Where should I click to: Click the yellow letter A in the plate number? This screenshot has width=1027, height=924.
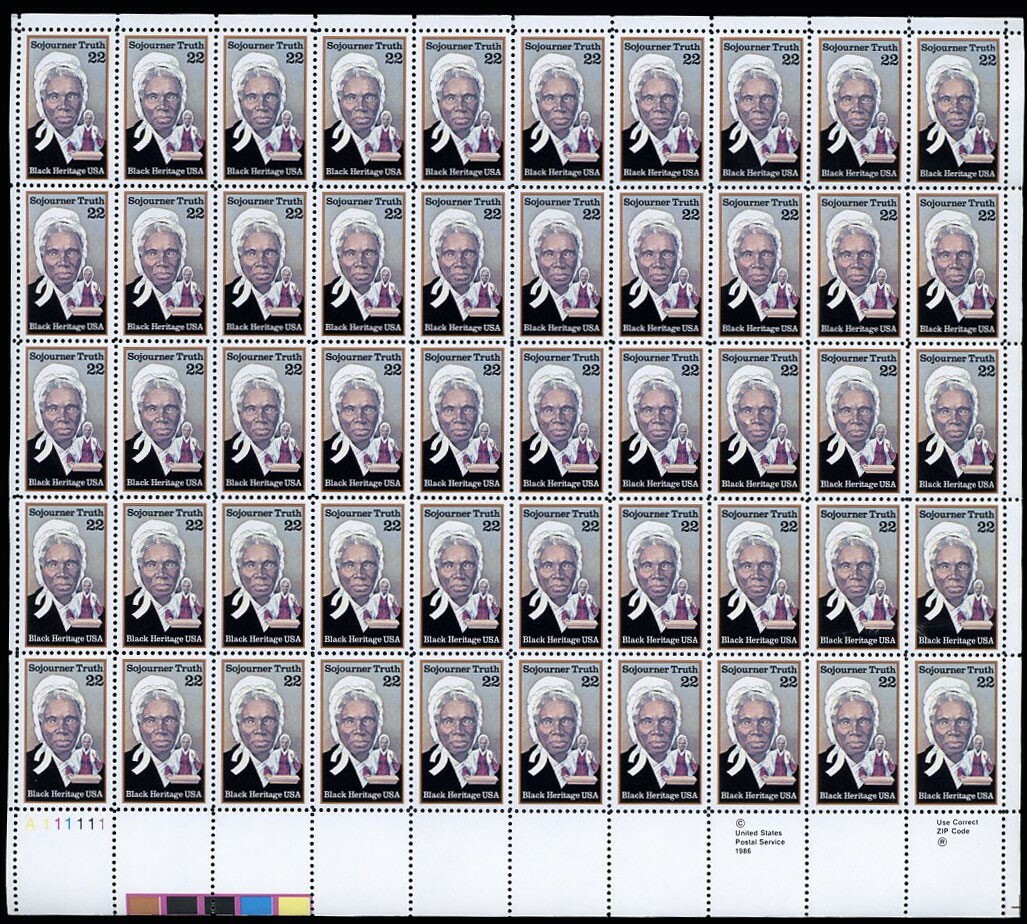[32, 823]
